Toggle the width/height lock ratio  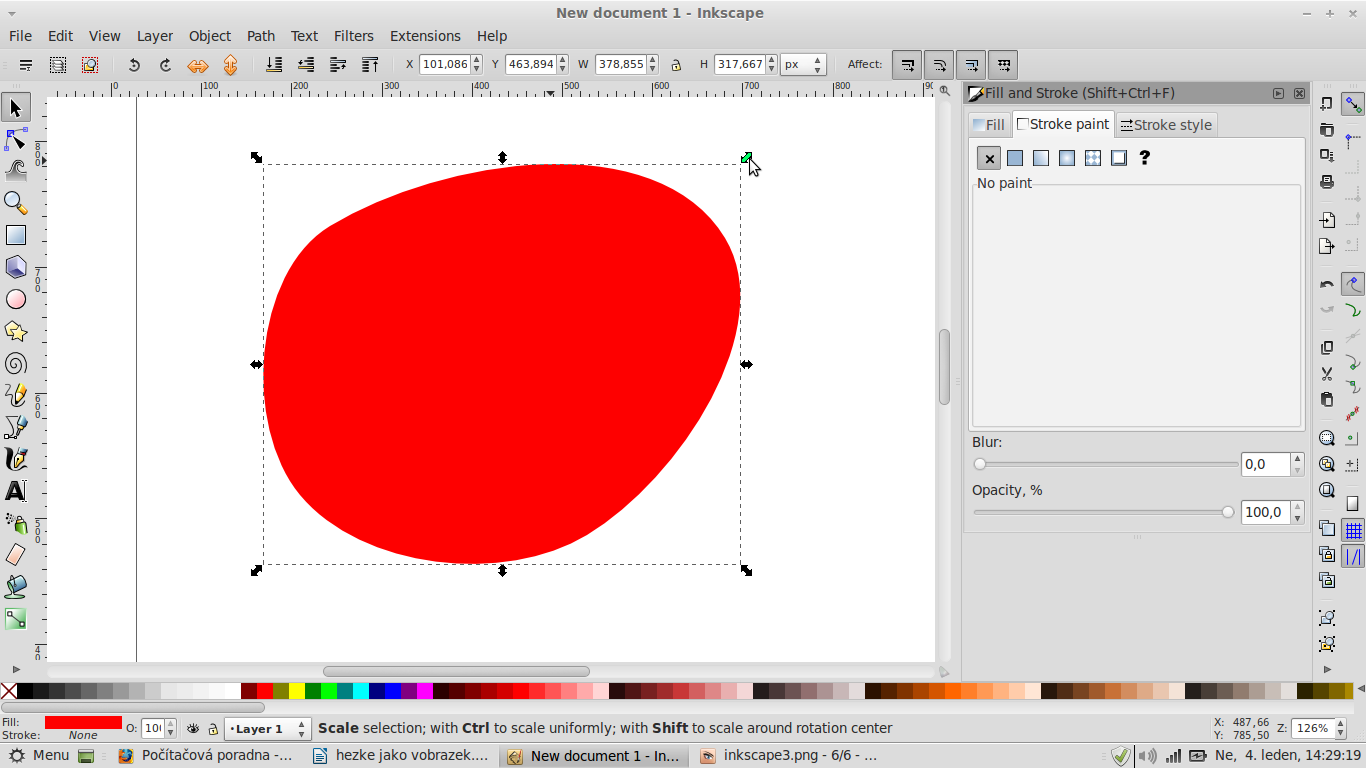[x=676, y=65]
